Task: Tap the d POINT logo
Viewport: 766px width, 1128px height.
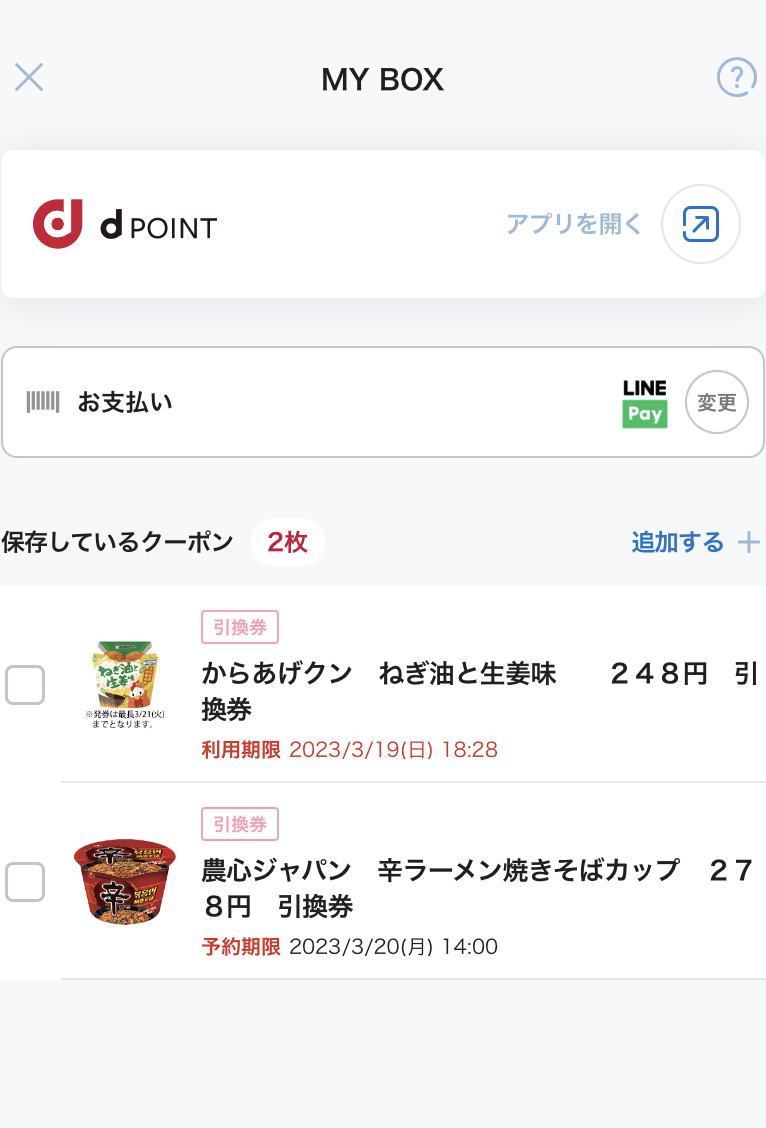Action: 124,224
